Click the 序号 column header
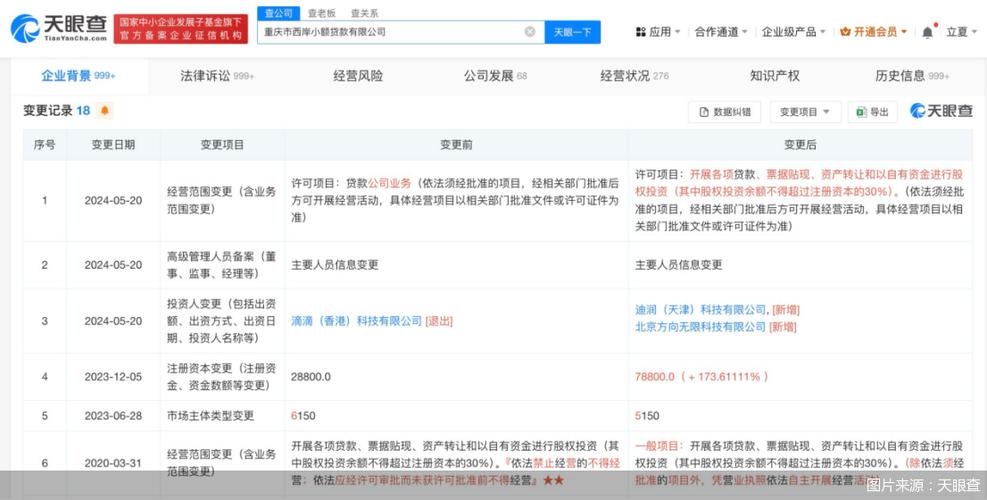 tap(45, 145)
